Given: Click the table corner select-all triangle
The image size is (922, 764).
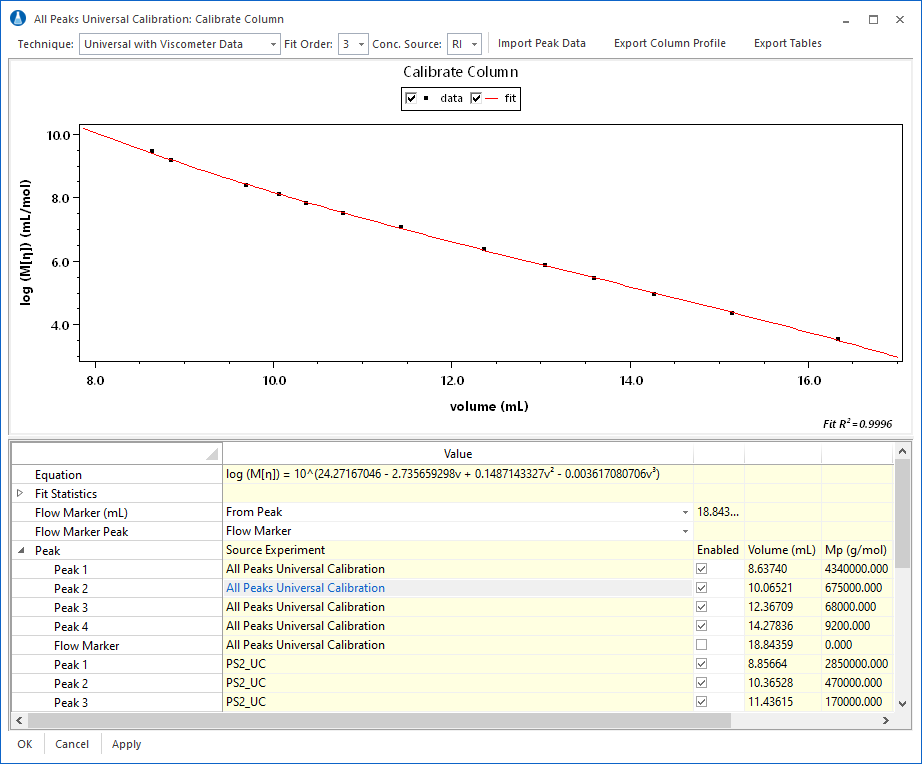Looking at the screenshot, I should click(x=211, y=454).
